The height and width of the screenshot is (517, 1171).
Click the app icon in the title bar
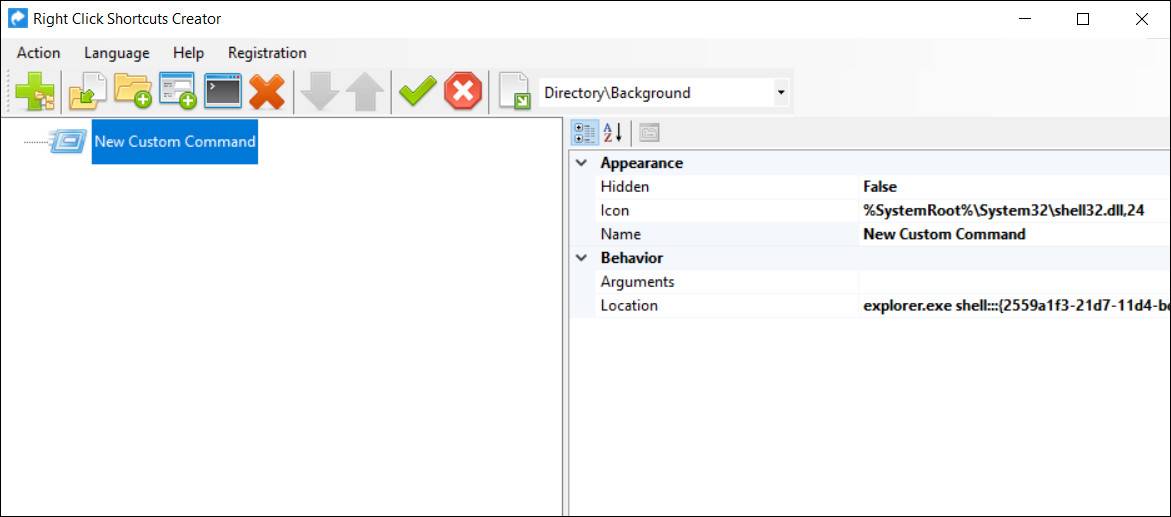17,19
